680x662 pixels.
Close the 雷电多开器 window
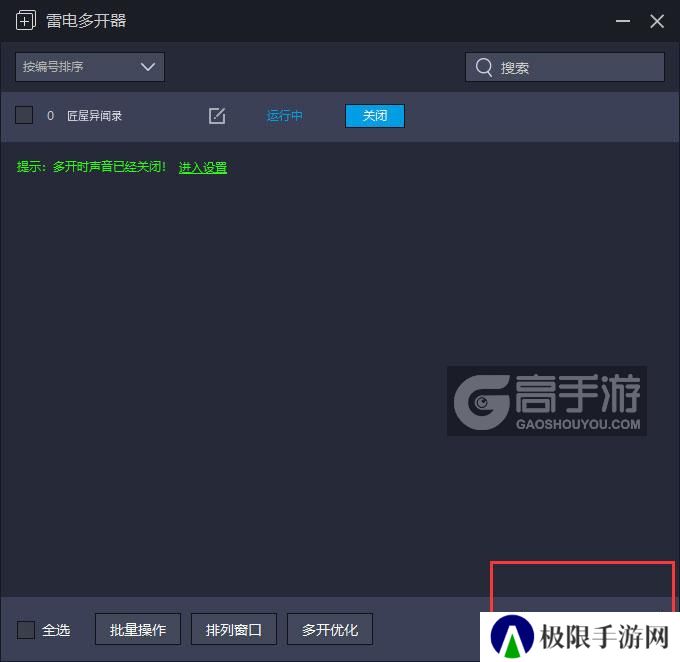(657, 21)
